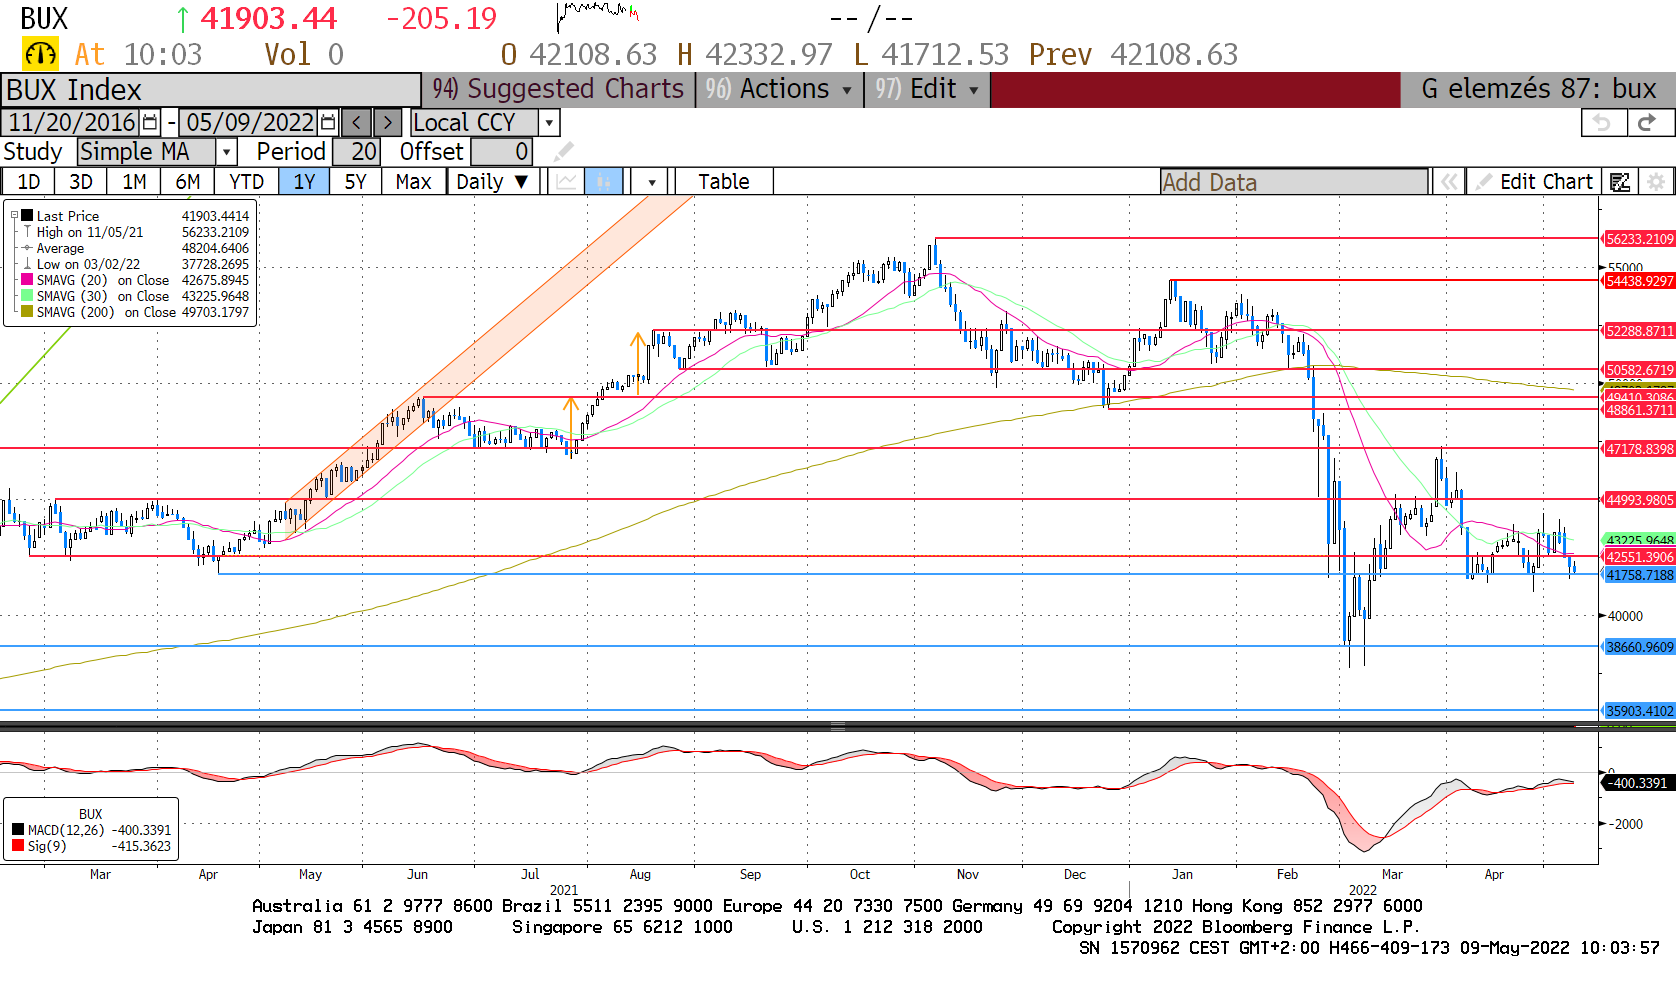Click the yellow gauge icon near At

tap(41, 54)
